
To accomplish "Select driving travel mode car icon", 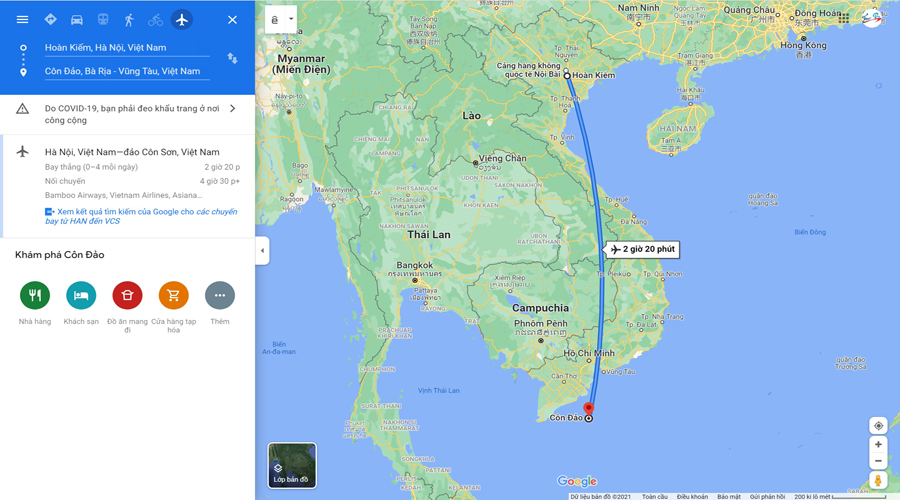I will click(76, 20).
